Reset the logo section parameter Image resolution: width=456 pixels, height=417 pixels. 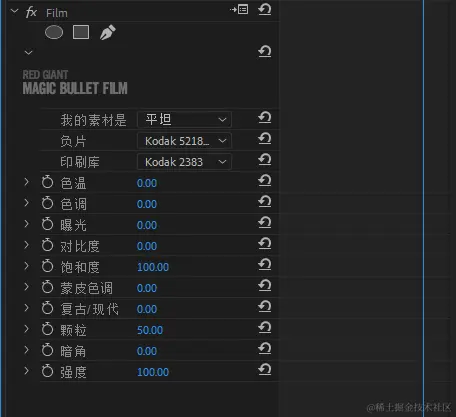point(265,52)
